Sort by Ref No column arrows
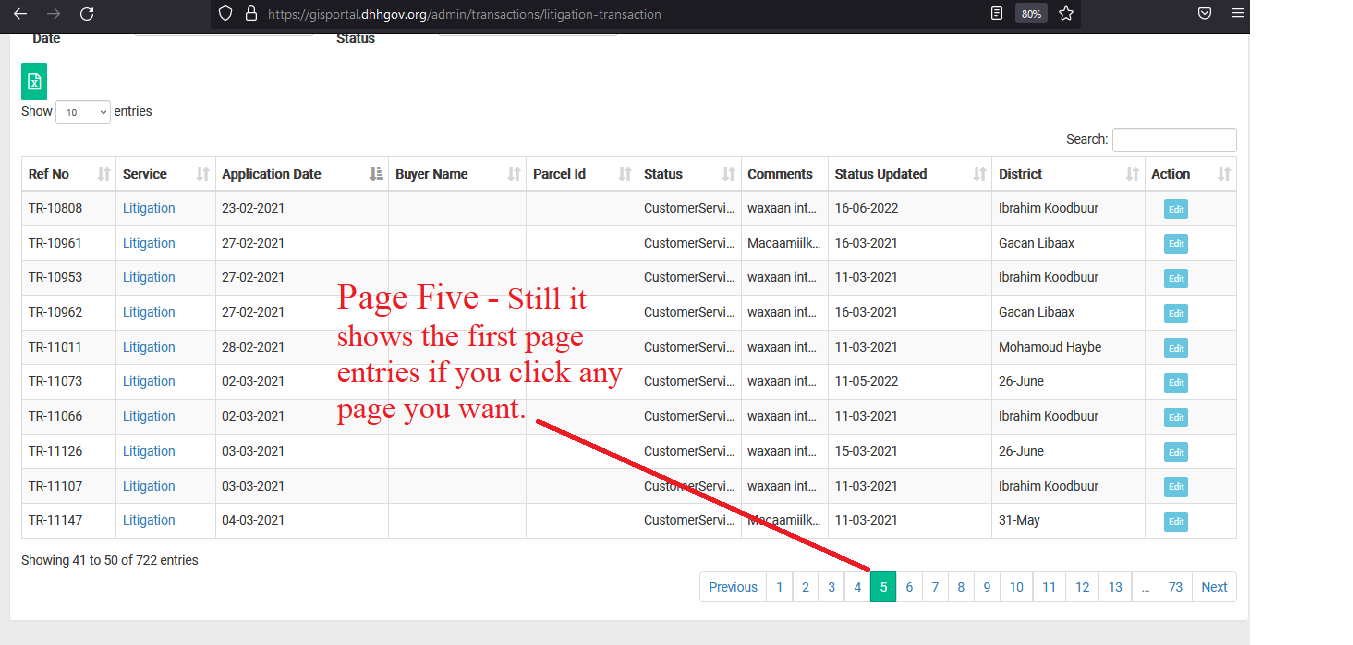 coord(104,174)
